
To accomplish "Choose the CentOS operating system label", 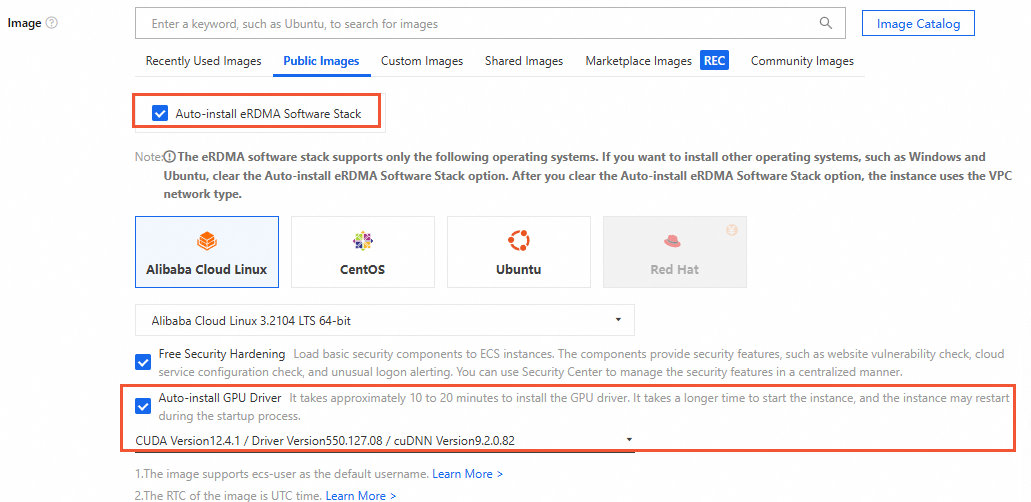I will coord(363,270).
